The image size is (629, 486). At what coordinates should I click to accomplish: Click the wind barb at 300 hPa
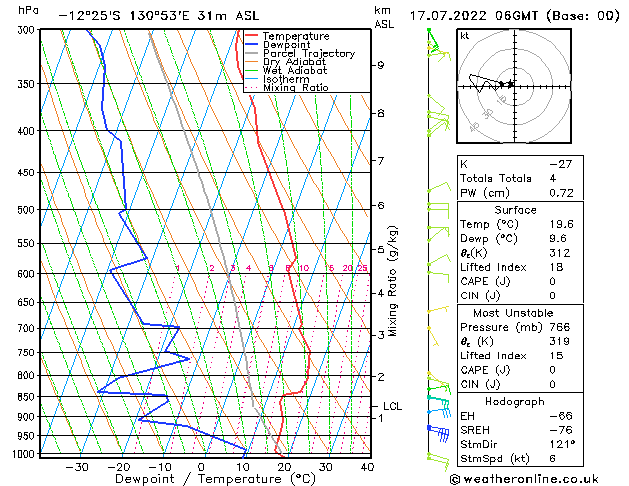(x=434, y=42)
